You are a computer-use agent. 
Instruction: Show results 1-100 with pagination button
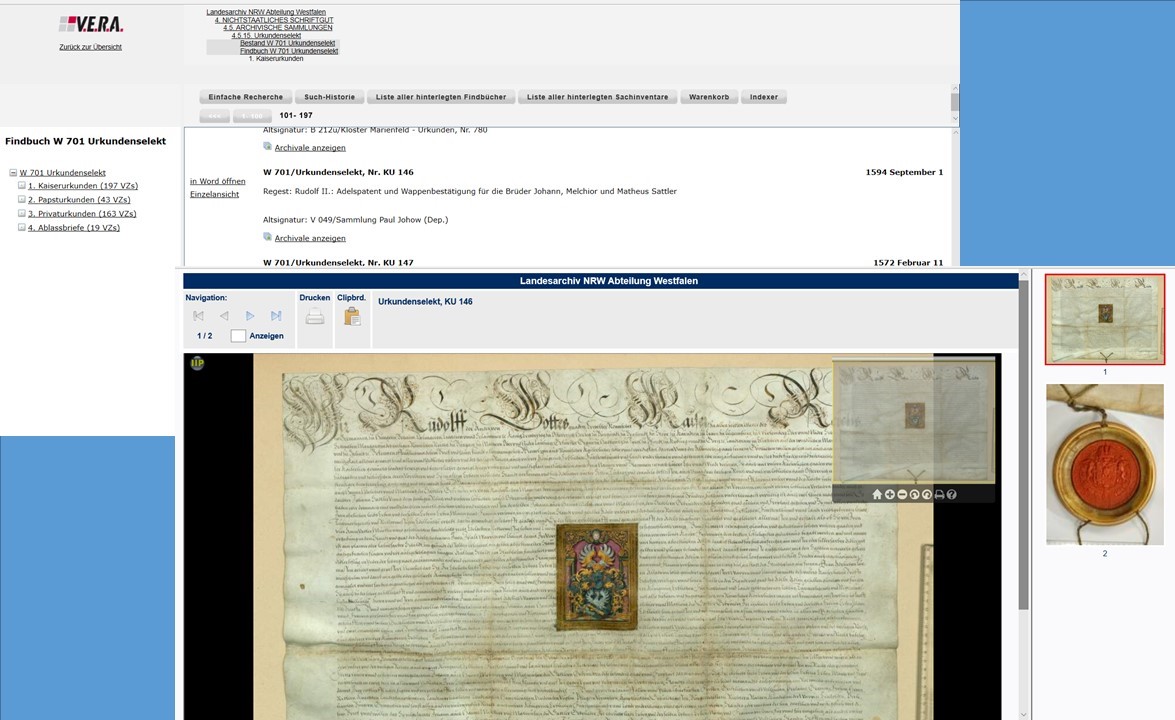click(252, 116)
